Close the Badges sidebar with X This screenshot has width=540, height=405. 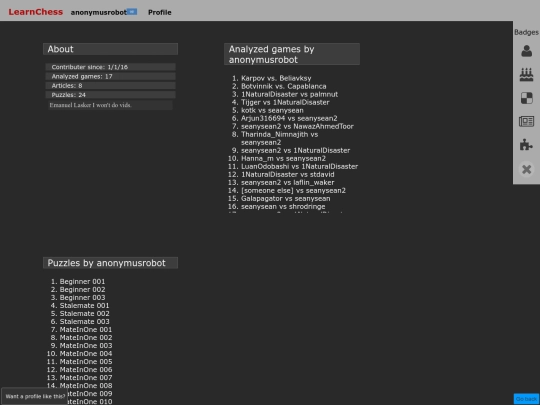(526, 169)
